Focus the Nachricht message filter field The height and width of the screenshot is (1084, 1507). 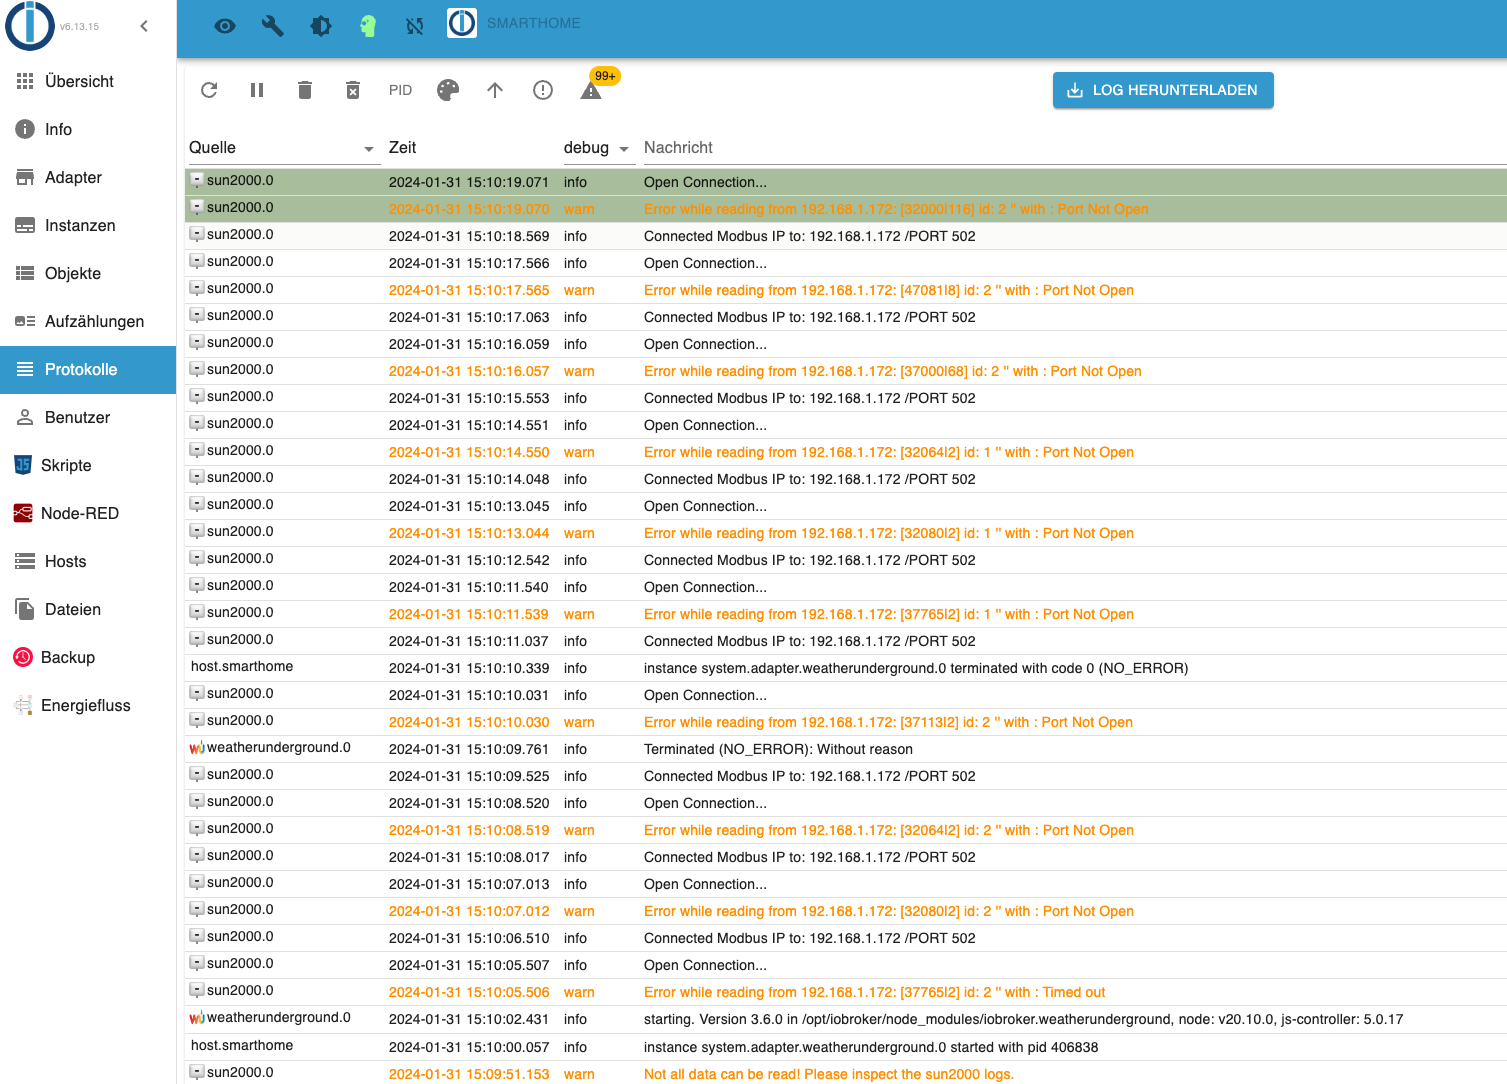pos(1075,148)
